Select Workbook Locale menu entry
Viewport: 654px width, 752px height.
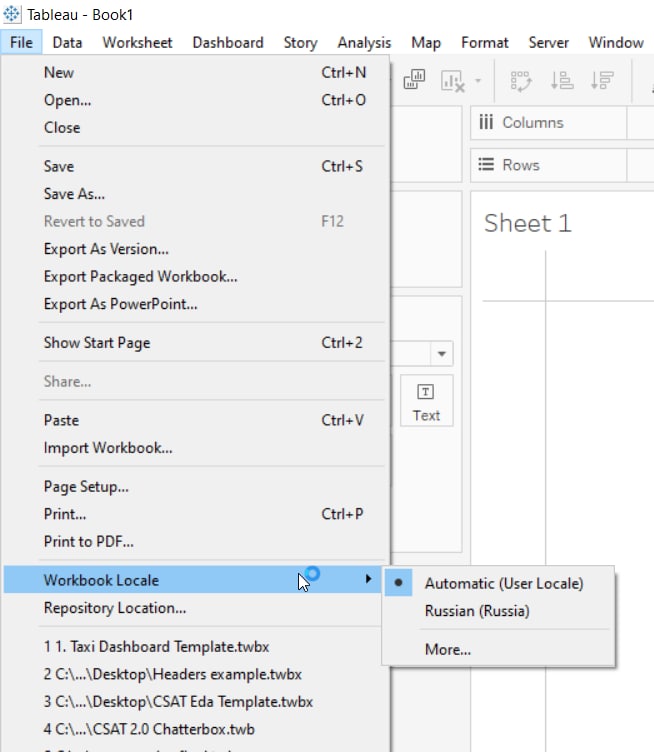click(x=193, y=580)
